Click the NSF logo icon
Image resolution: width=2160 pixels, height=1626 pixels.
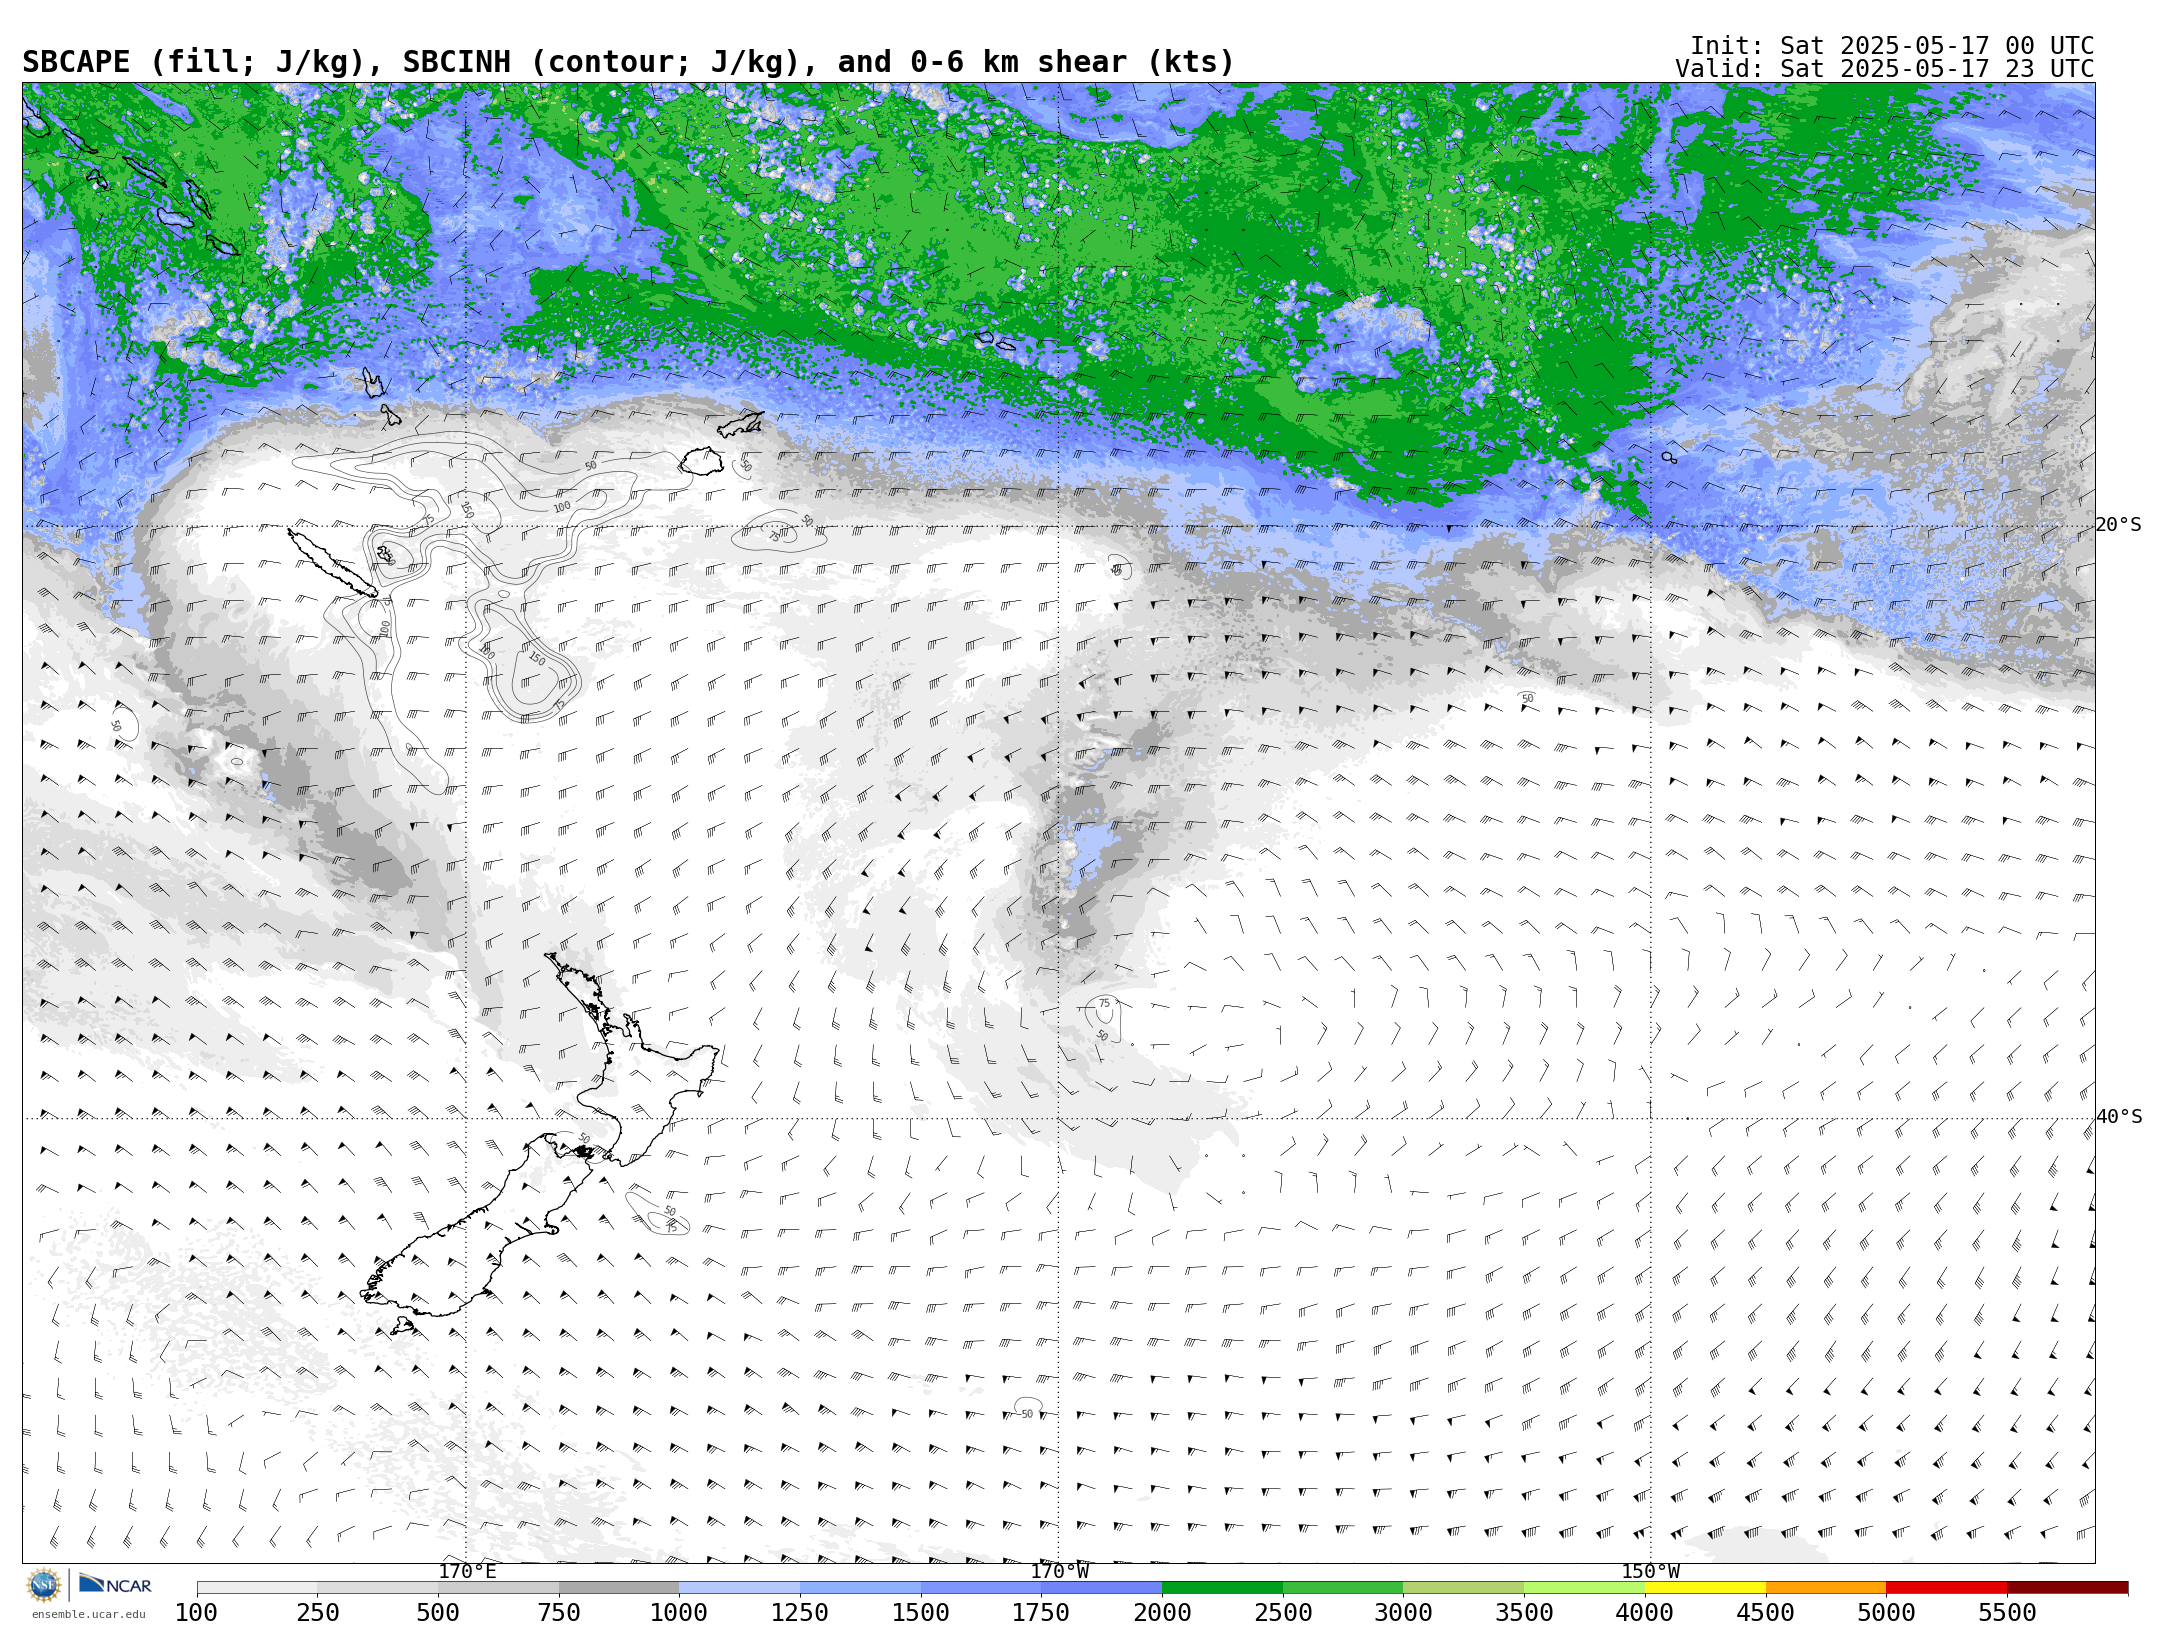(x=44, y=1585)
